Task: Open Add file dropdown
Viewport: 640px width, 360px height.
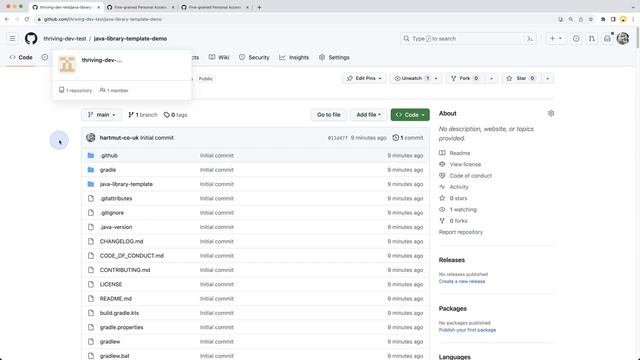Action: 369,115
